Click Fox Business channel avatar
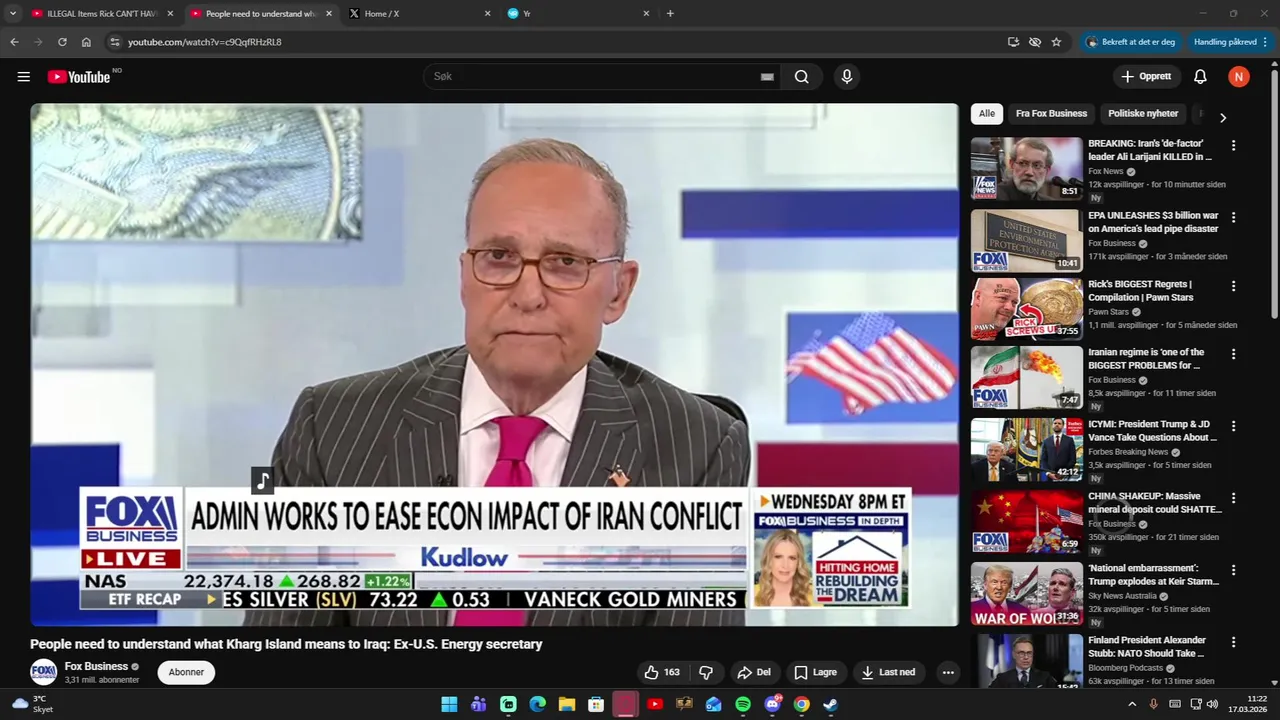Screen dimensions: 1280x720 tap(43, 672)
